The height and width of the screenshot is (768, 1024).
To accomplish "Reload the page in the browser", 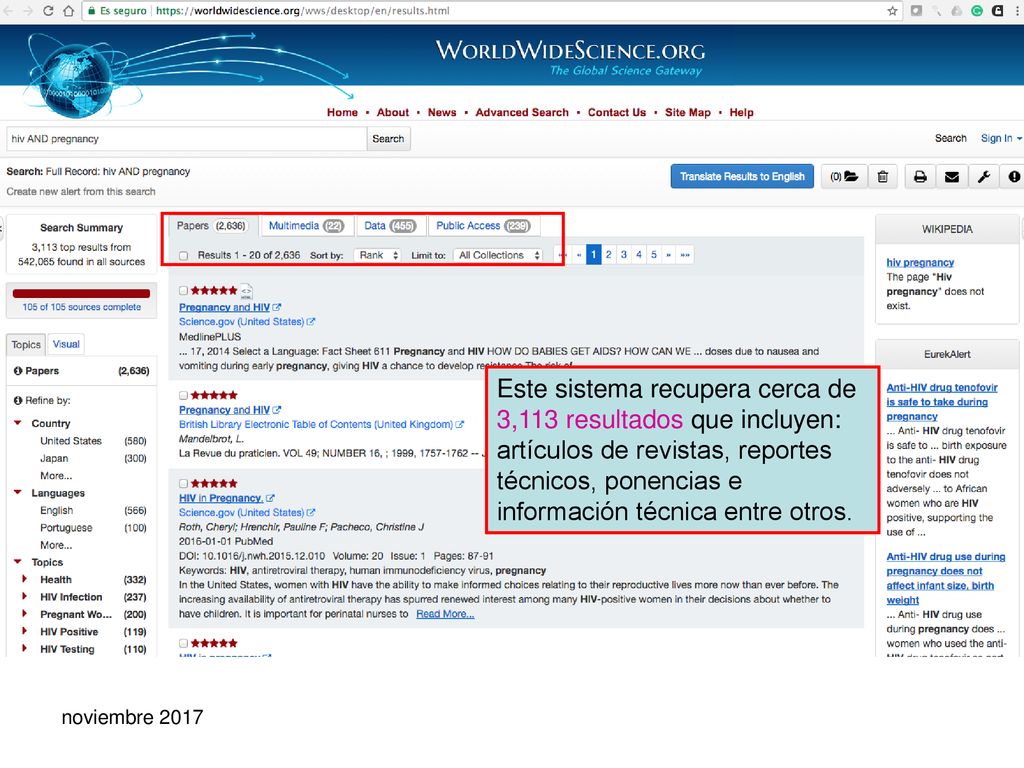I will (48, 10).
